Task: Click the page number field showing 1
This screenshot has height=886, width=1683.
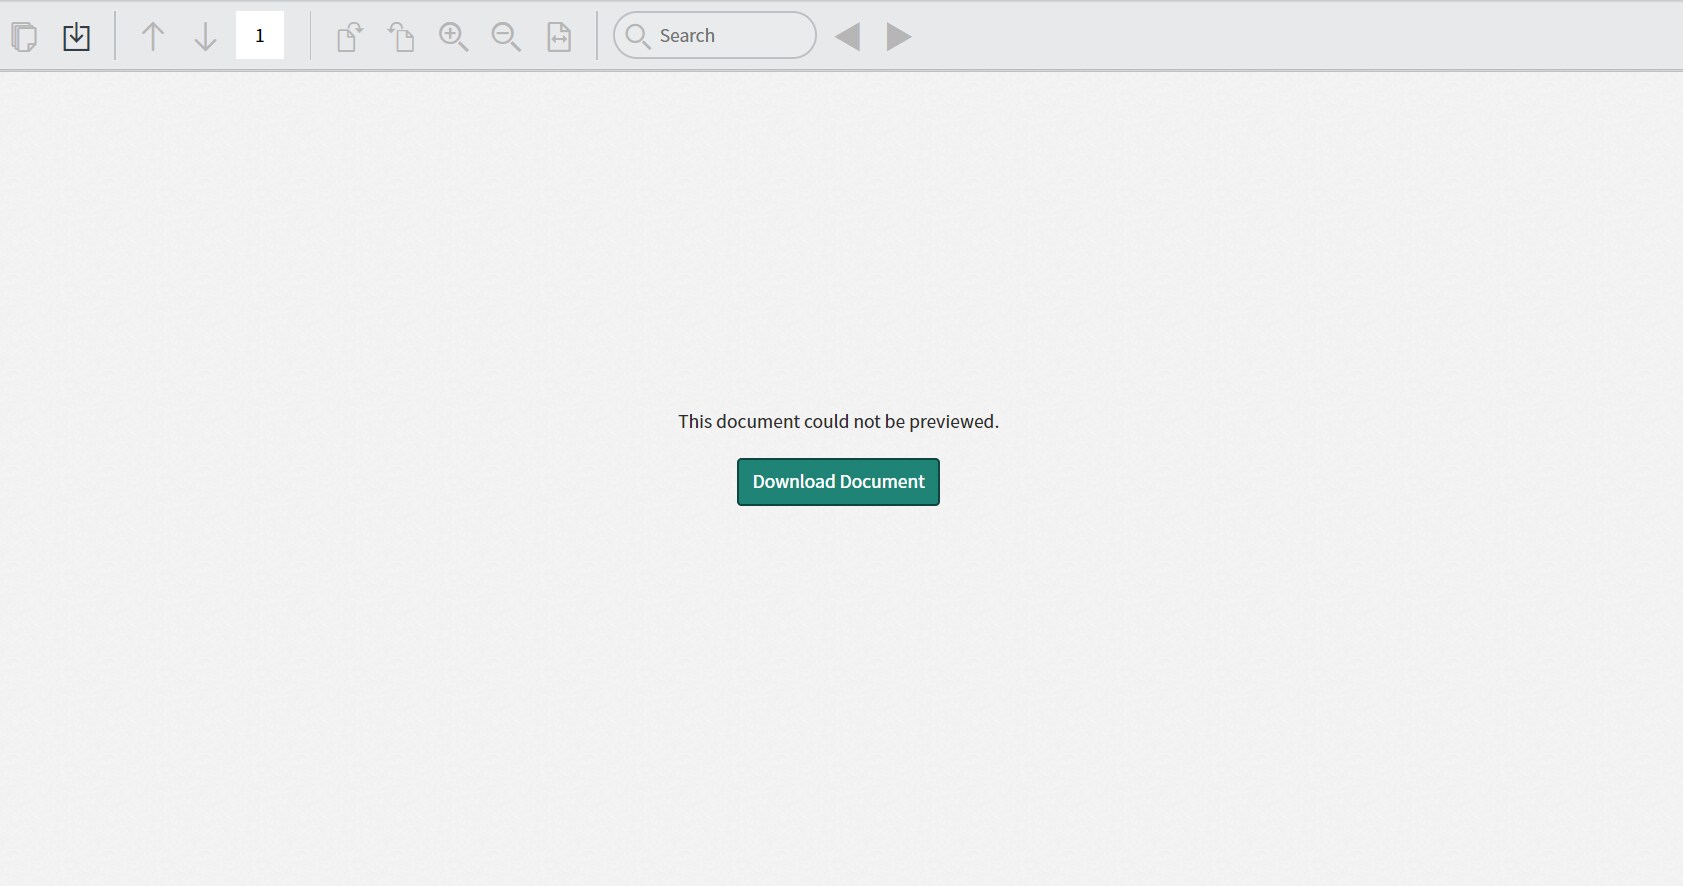Action: click(260, 36)
